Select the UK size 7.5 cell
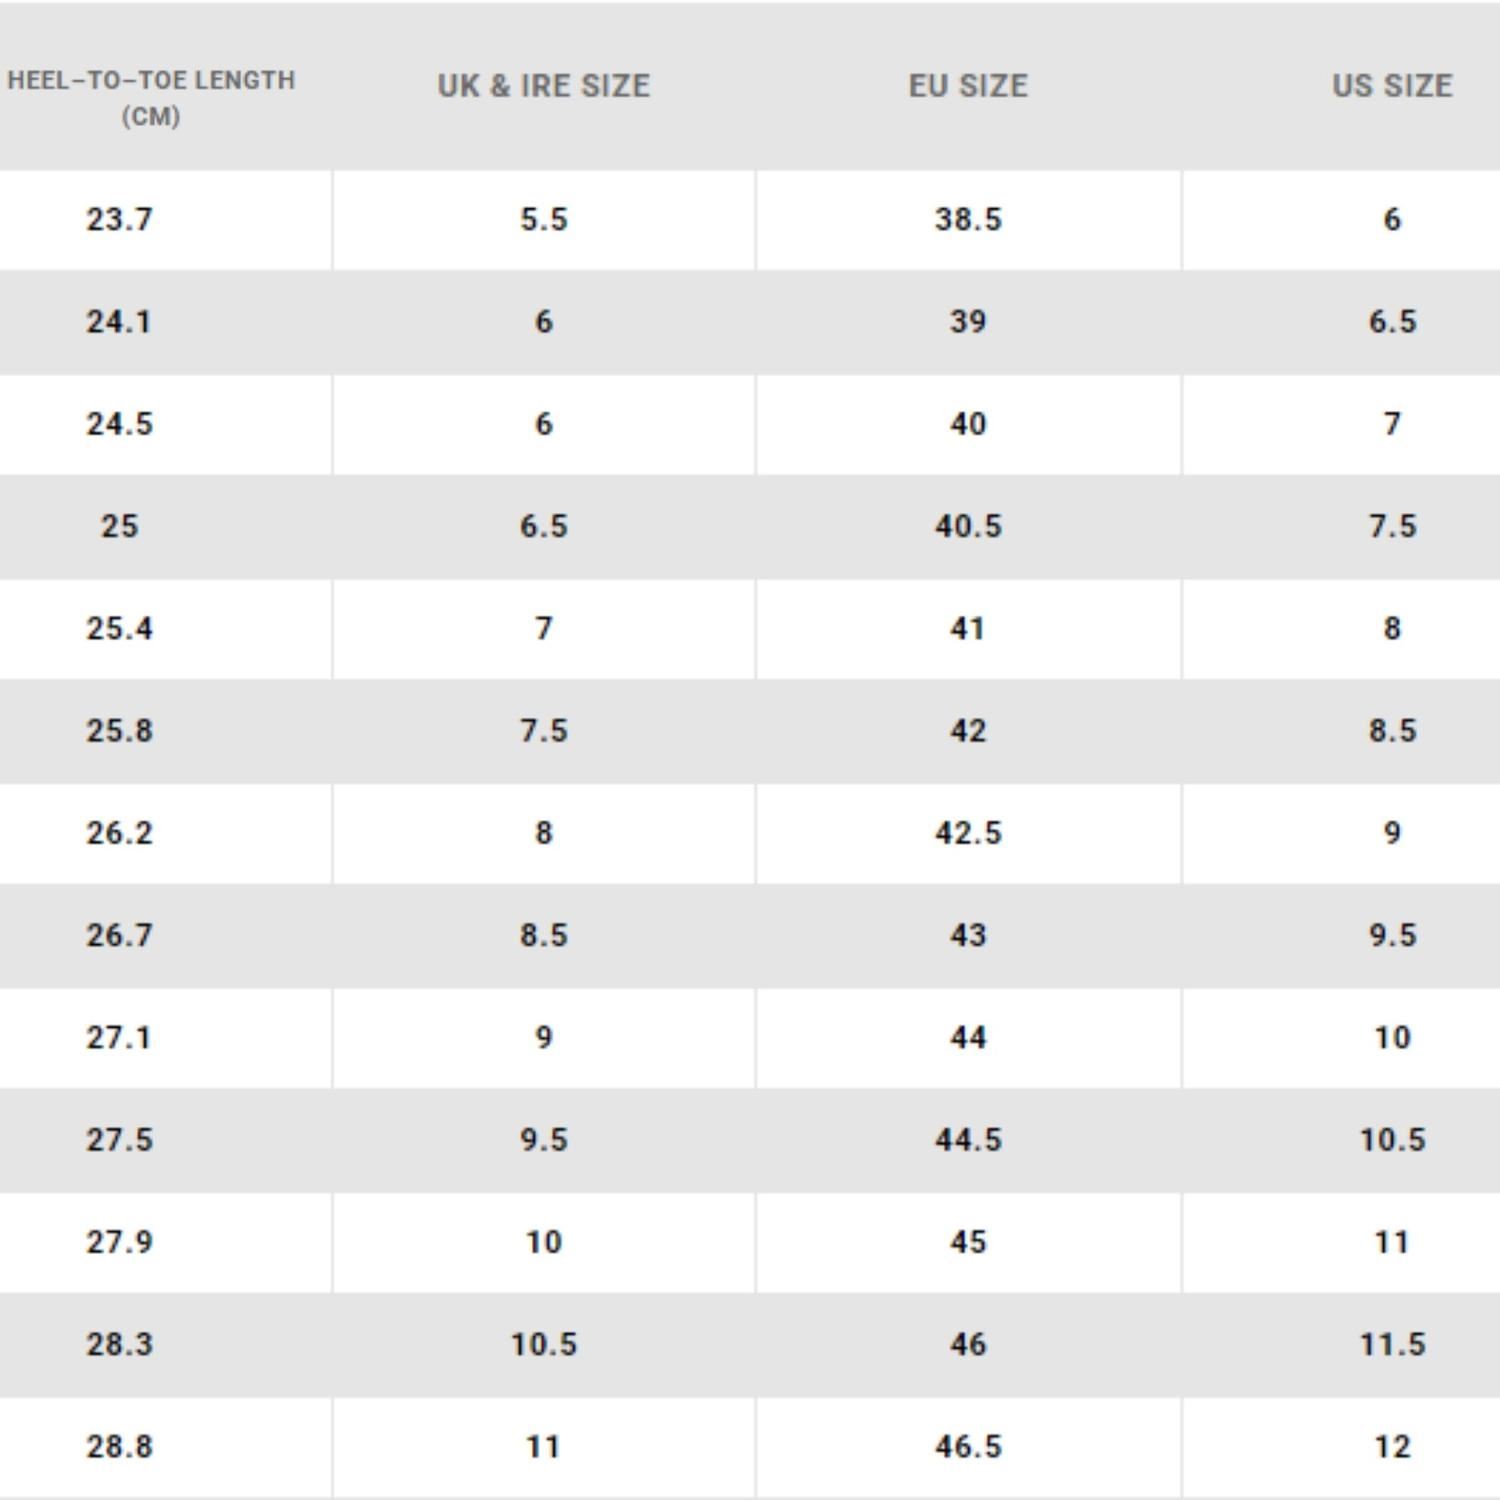Screen dimensions: 1500x1500 (x=543, y=731)
